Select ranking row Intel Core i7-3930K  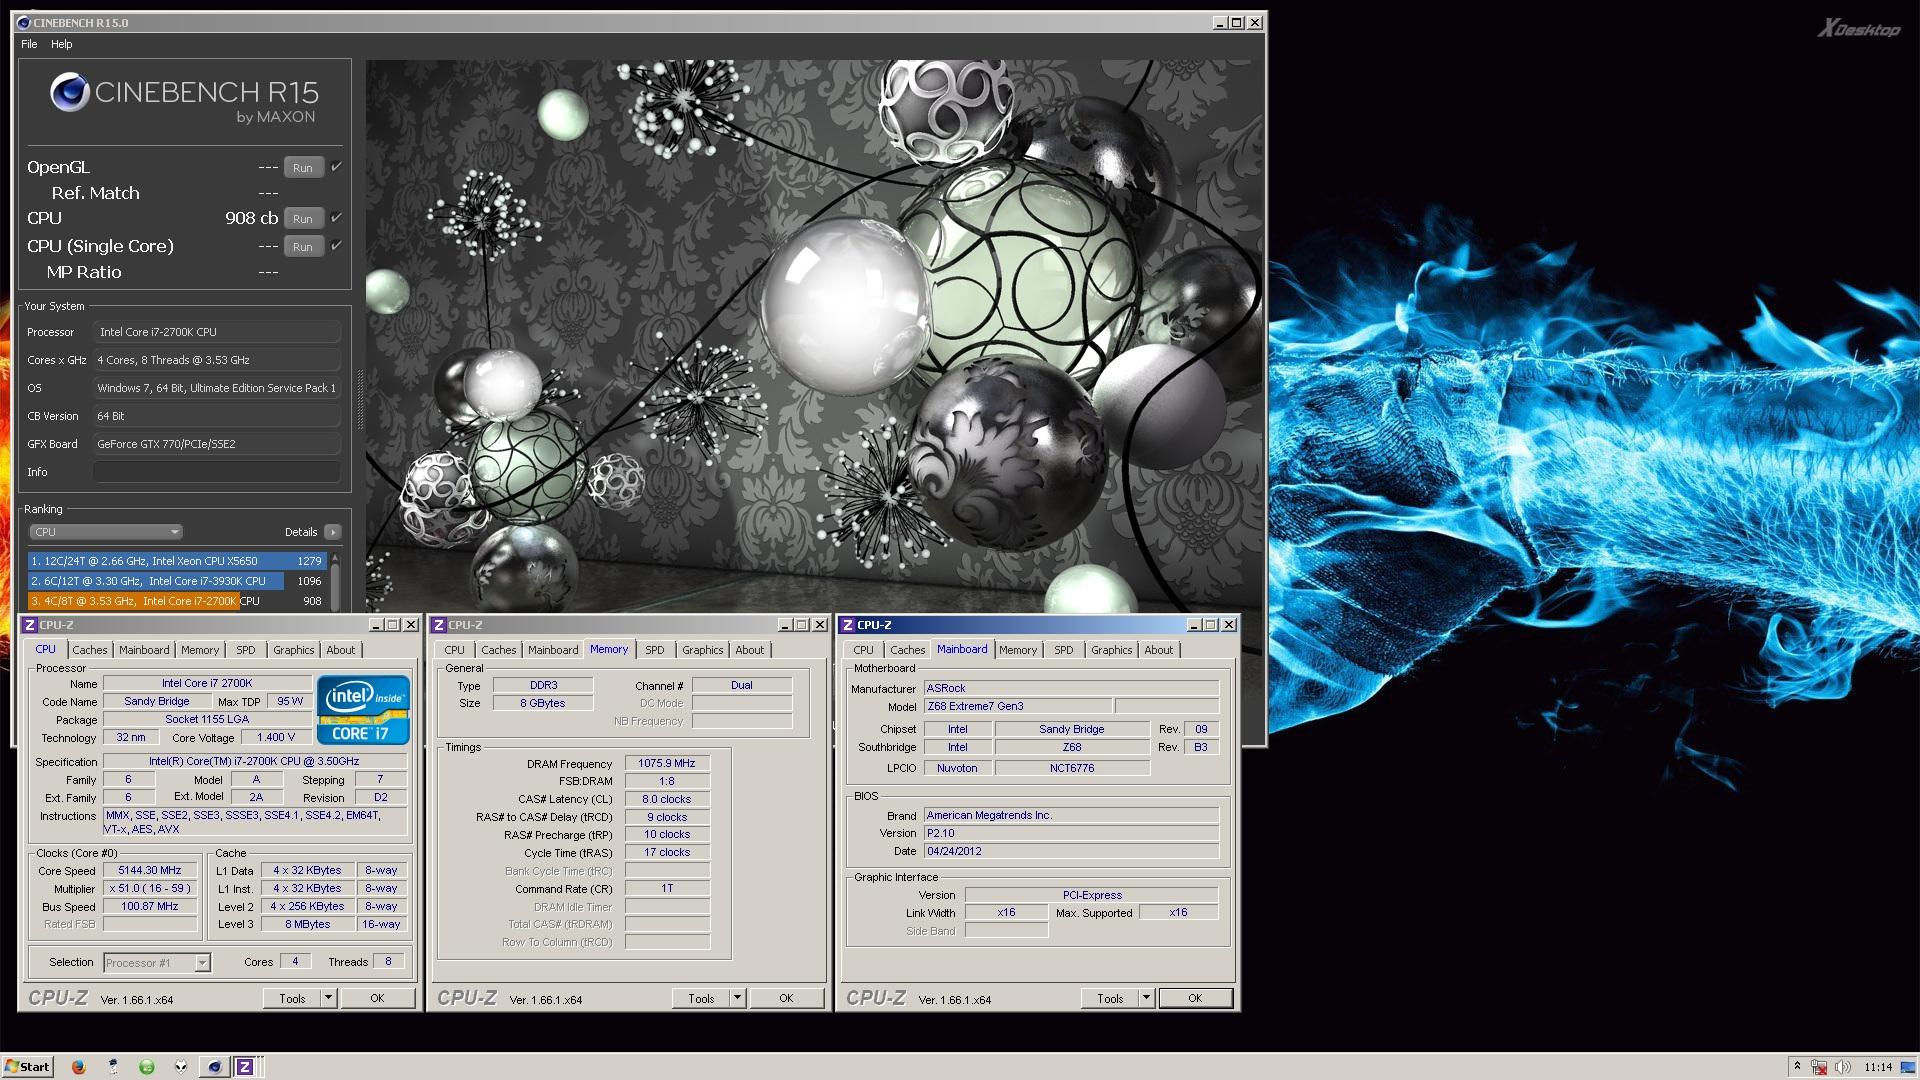coord(177,581)
